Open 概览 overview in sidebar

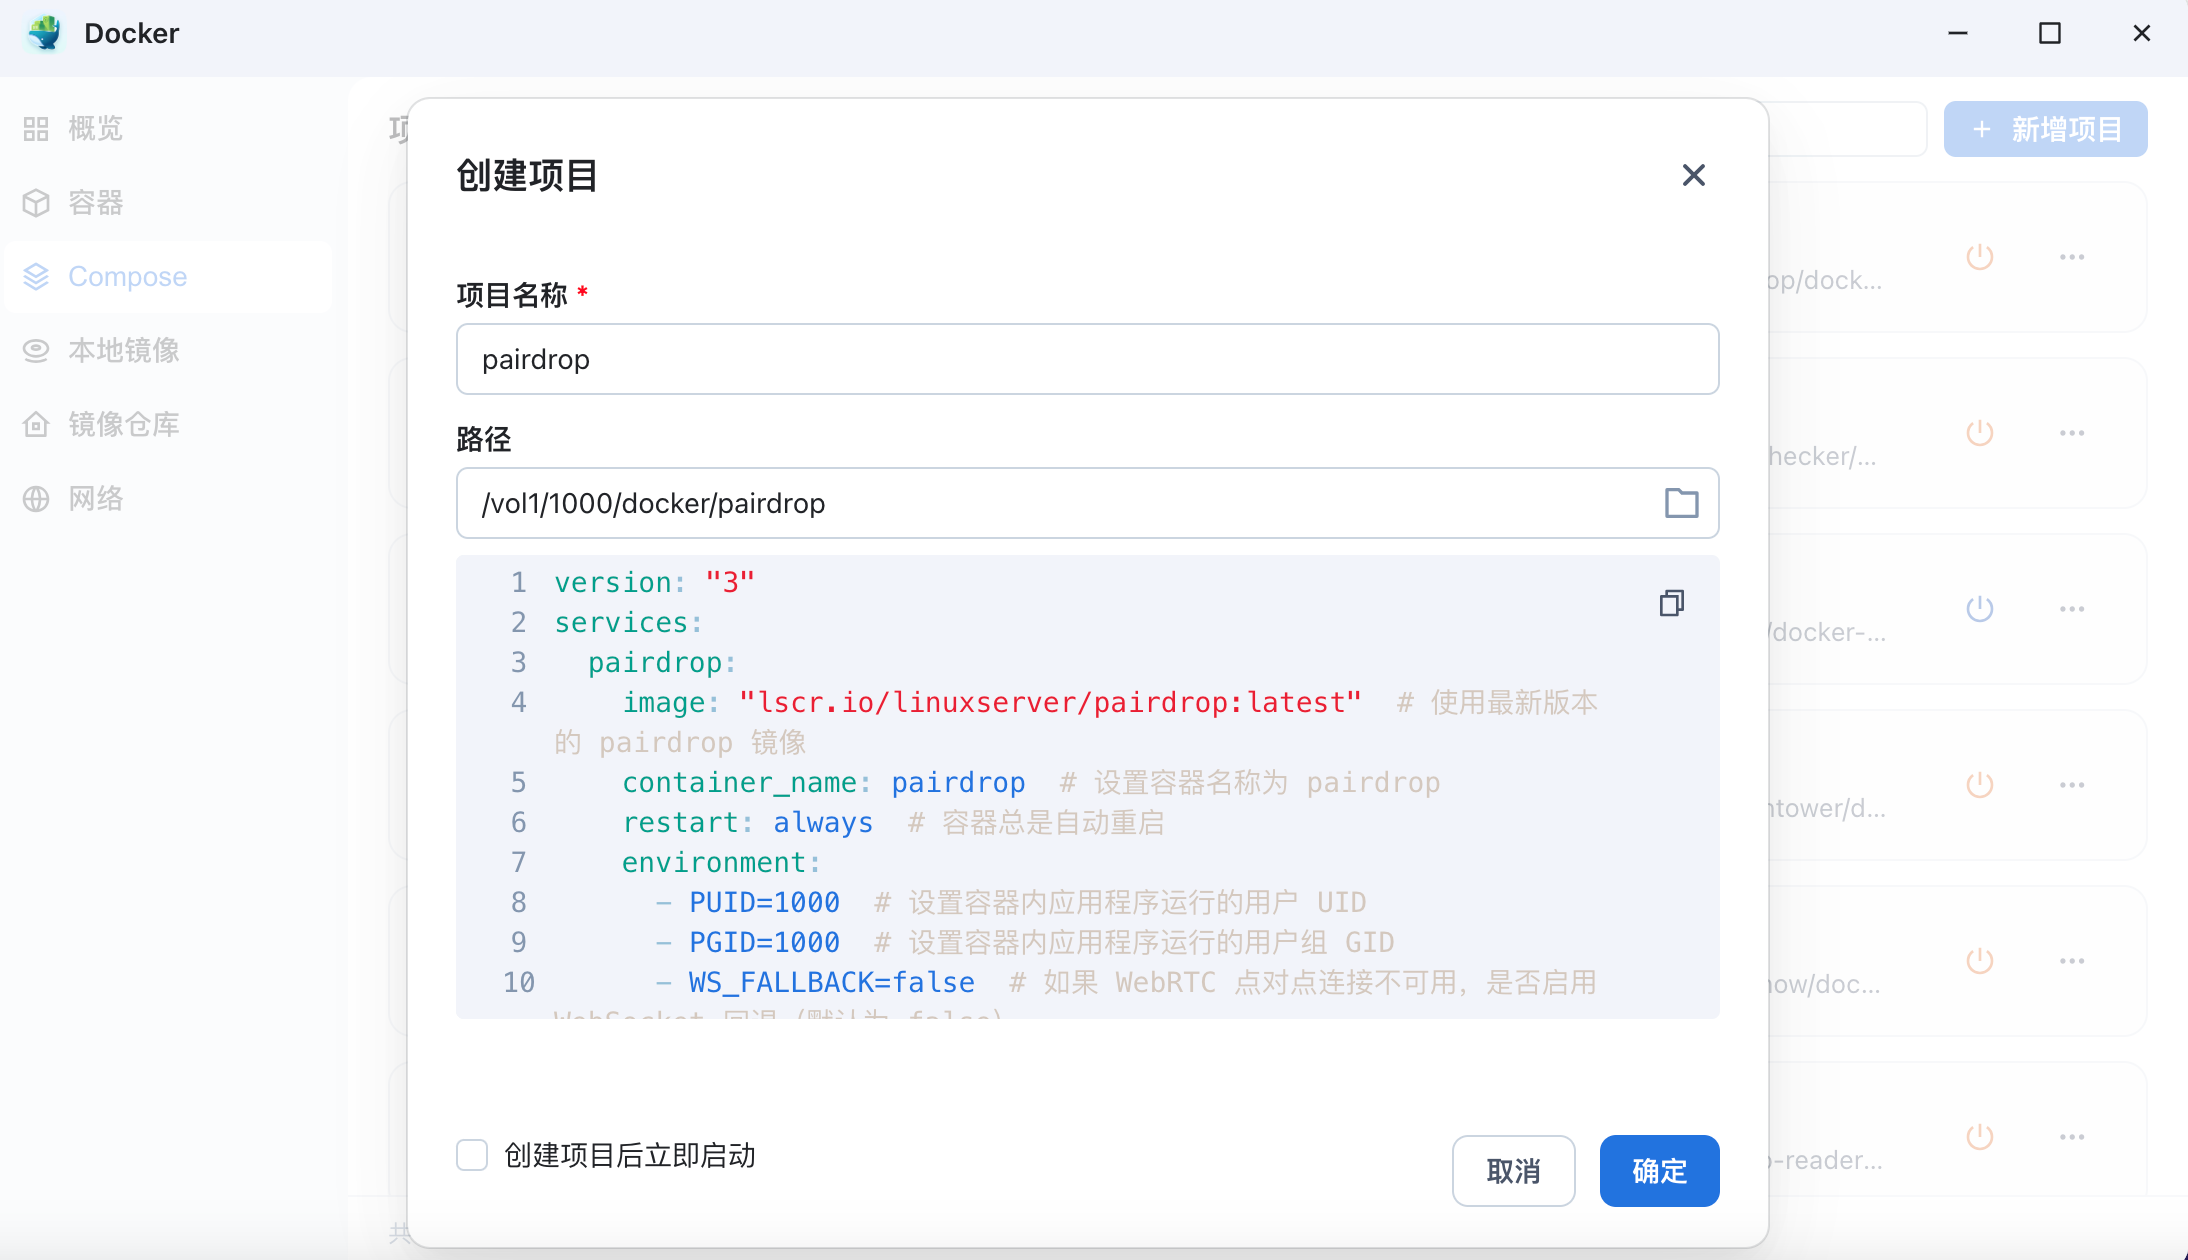click(167, 129)
